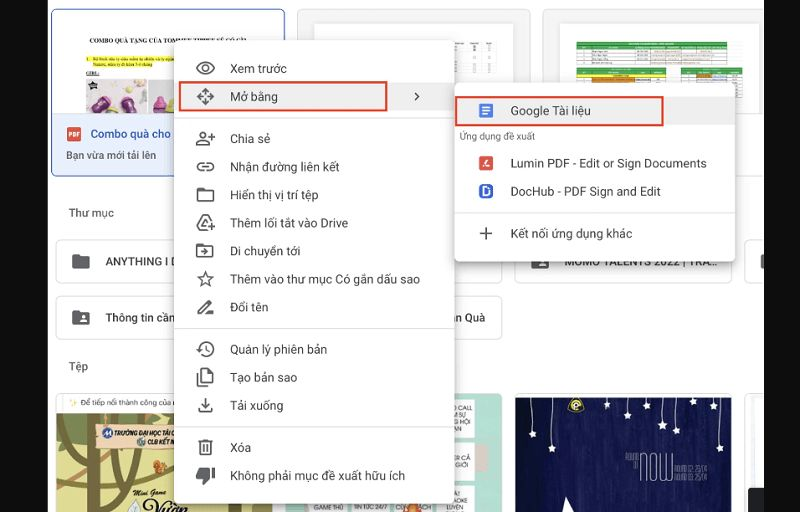Click the Combo quà cho file name
The width and height of the screenshot is (800, 512).
[131, 134]
